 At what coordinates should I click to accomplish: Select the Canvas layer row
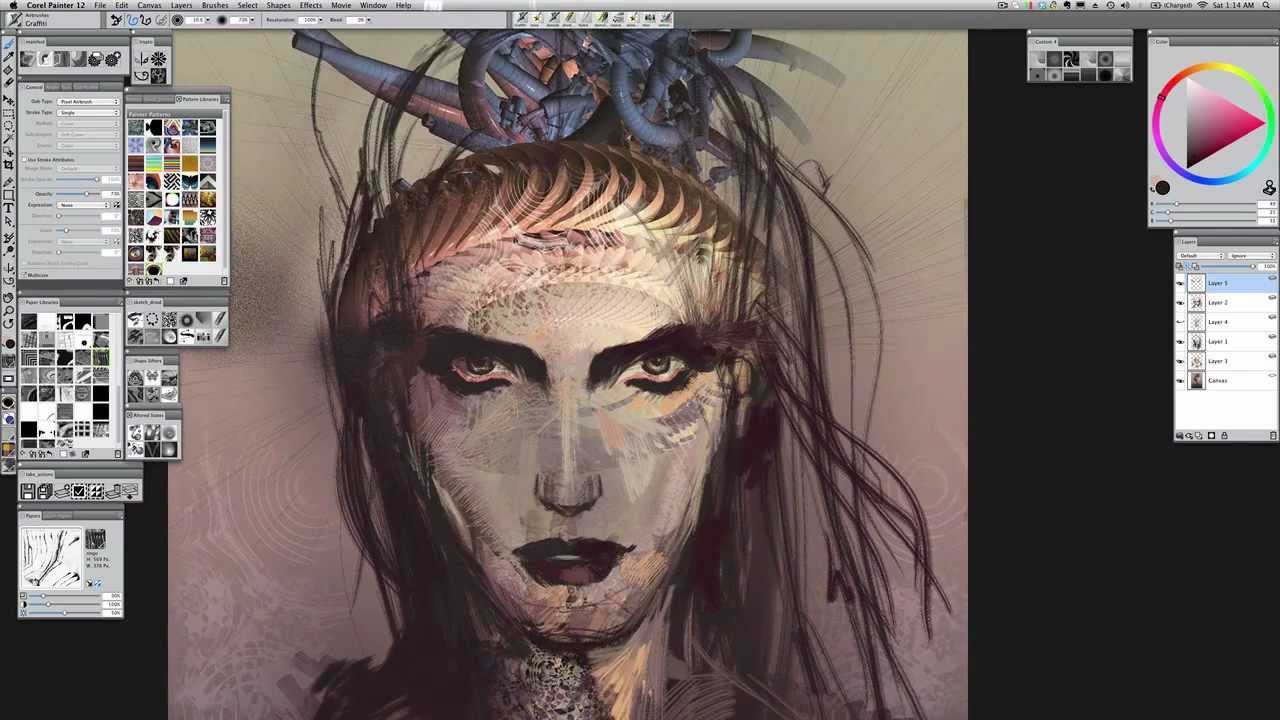click(1226, 380)
